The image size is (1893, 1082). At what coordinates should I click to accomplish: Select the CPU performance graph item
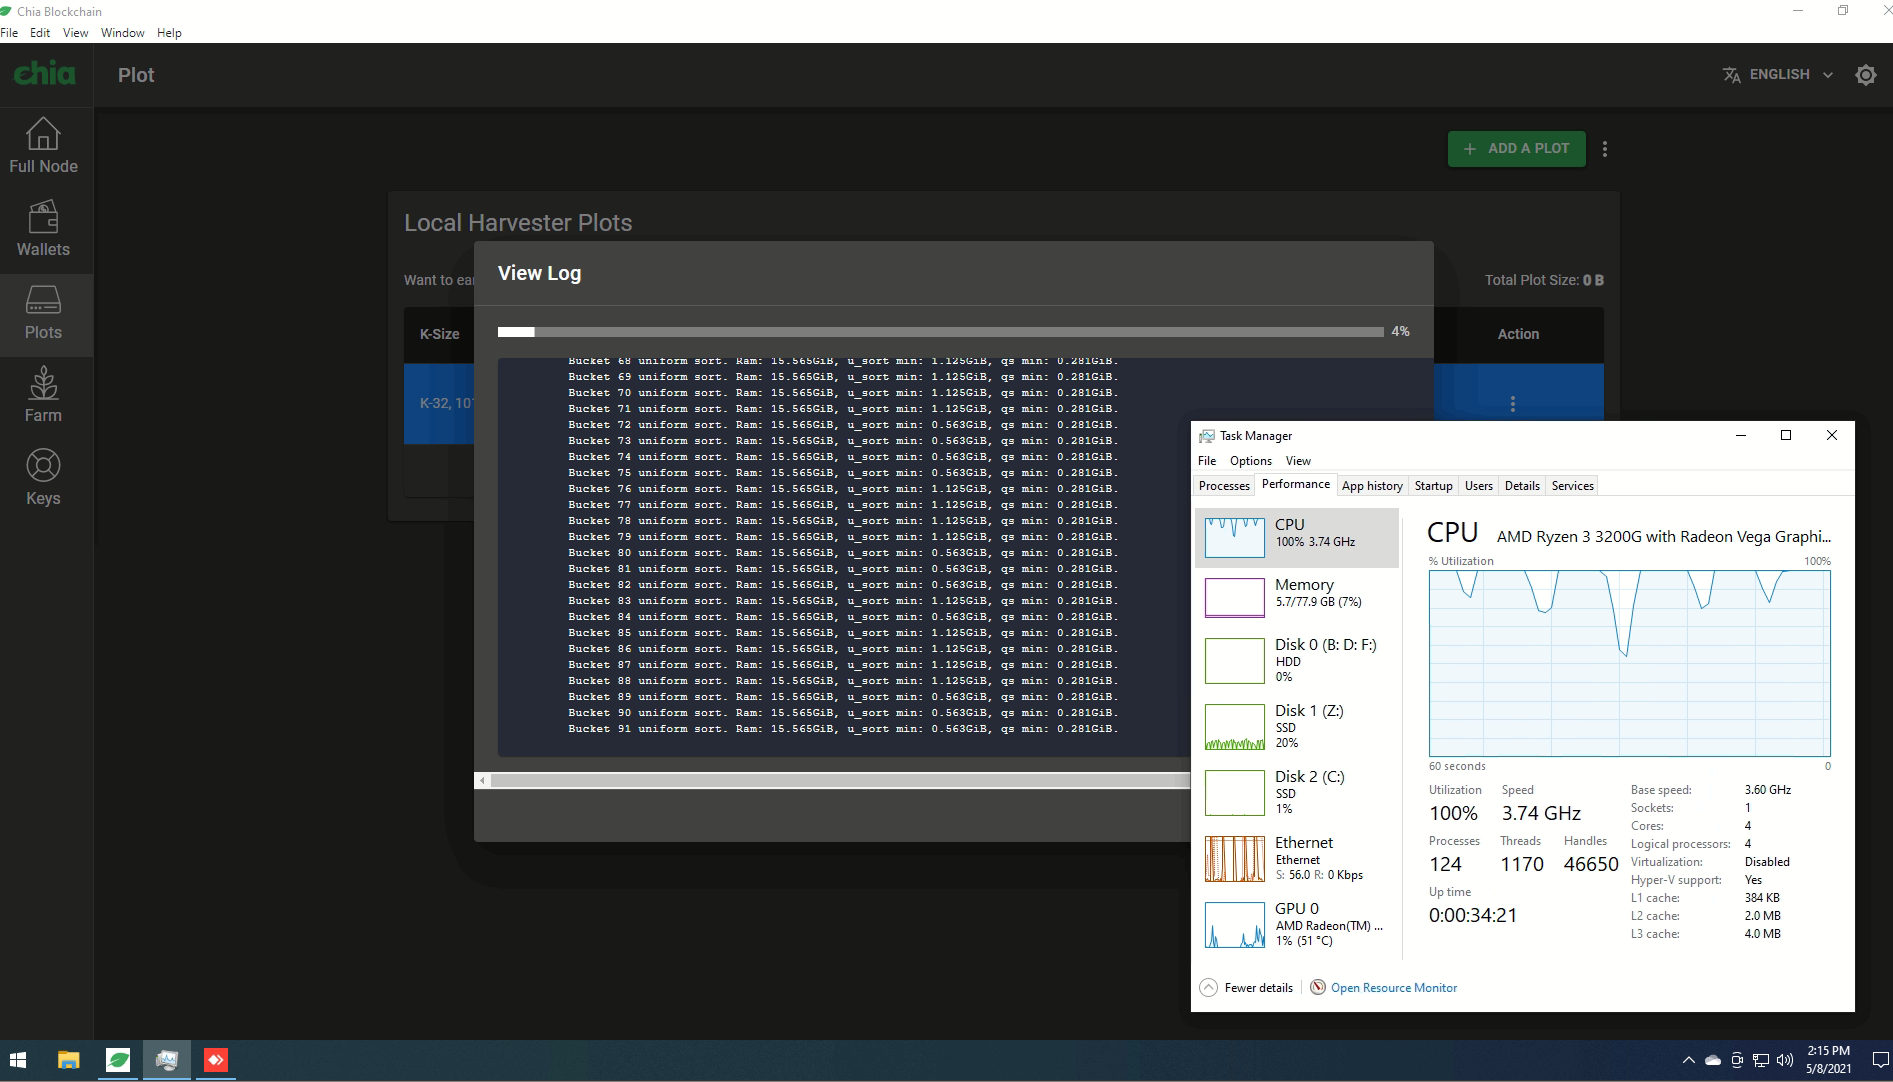(x=1297, y=538)
